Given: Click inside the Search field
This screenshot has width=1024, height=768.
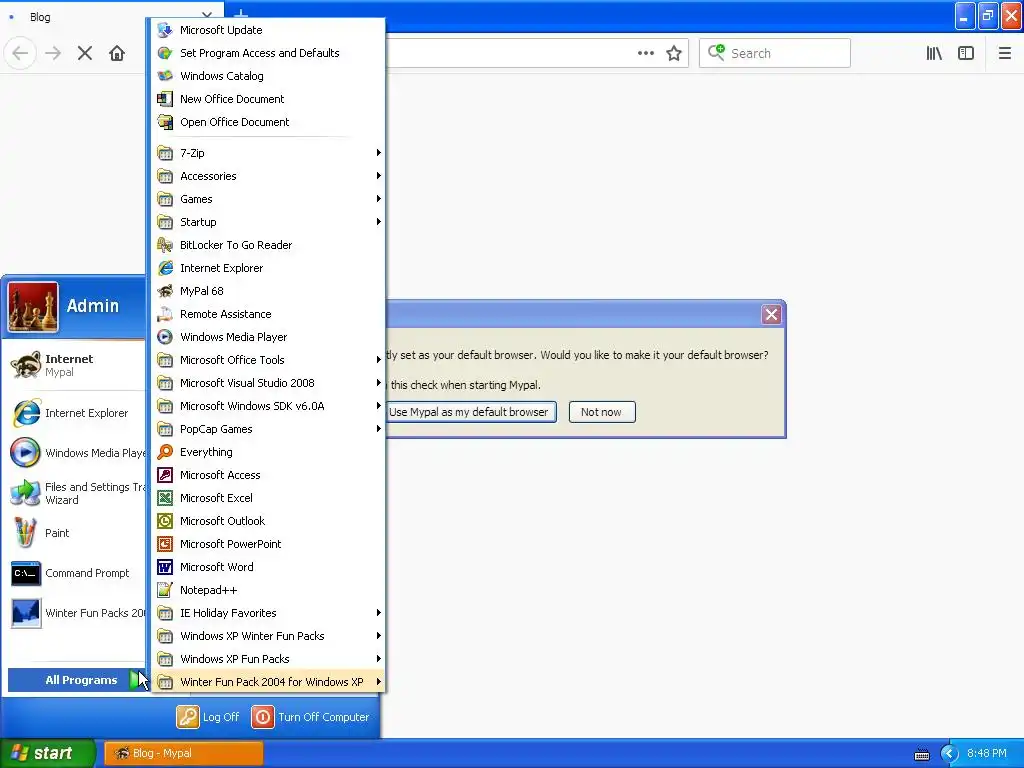Looking at the screenshot, I should [x=775, y=54].
